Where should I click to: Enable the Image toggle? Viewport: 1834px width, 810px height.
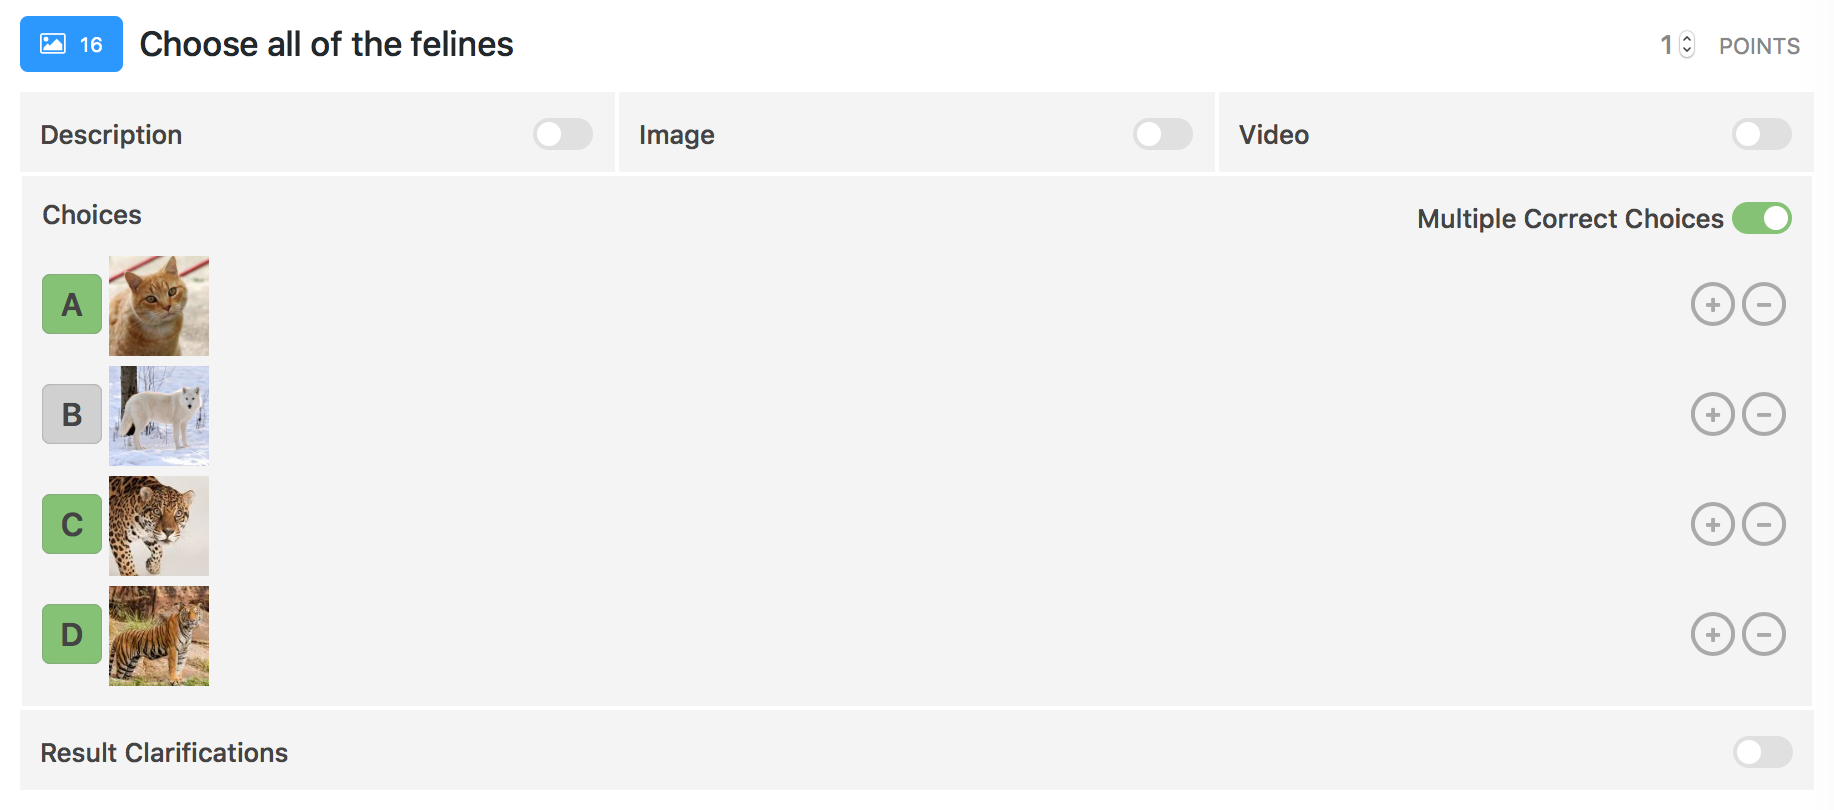pos(1162,134)
